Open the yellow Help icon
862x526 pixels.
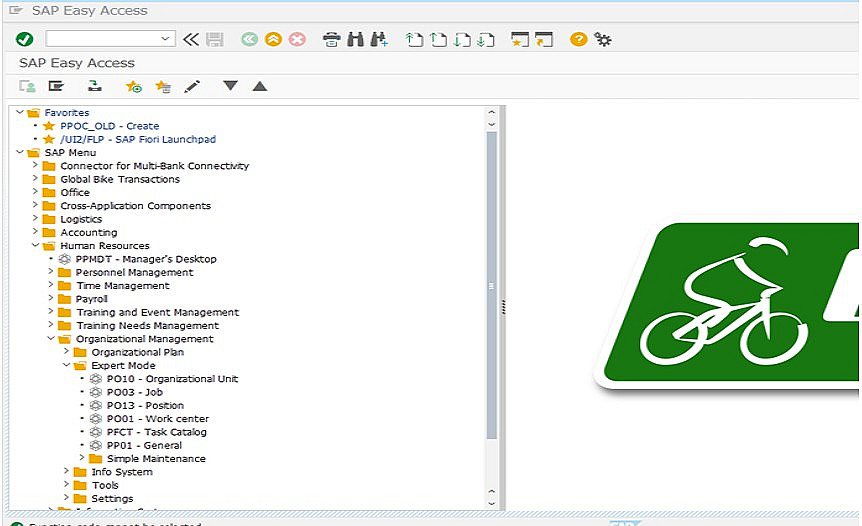578,39
